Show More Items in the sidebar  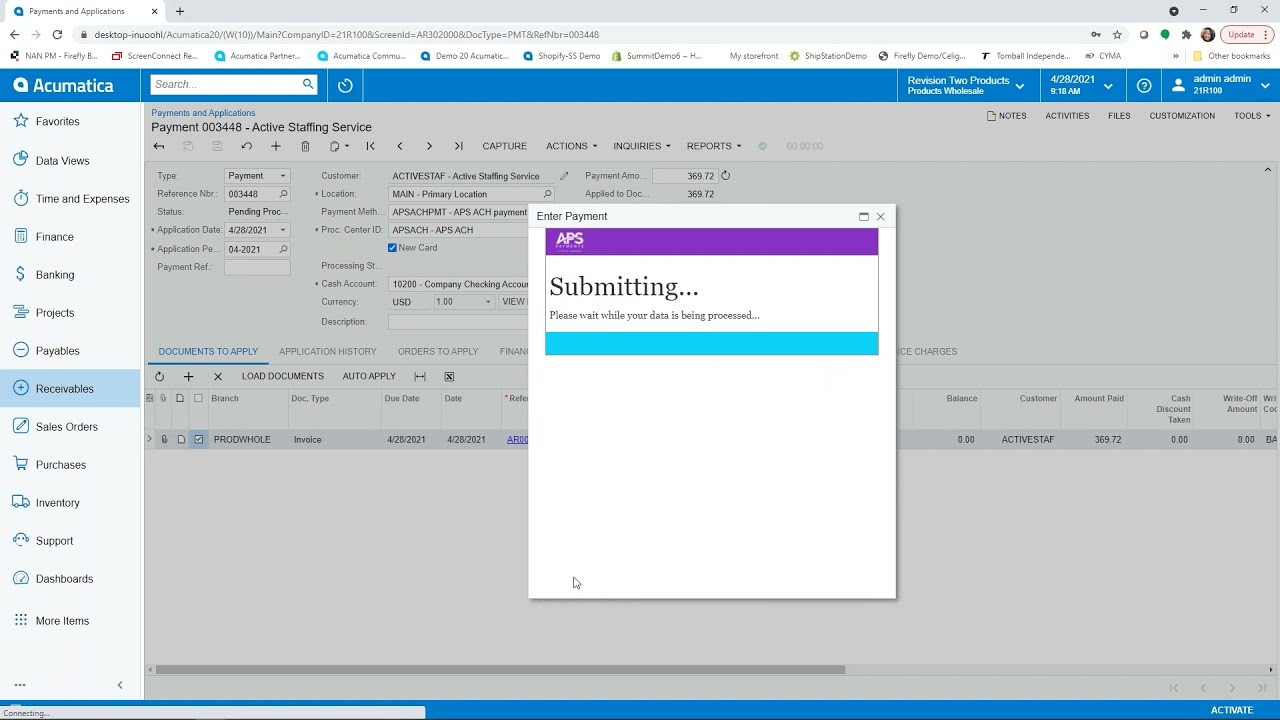click(62, 620)
